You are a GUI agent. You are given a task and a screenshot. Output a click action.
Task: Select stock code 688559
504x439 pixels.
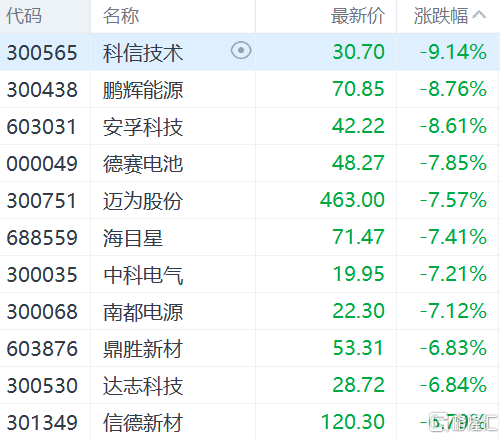point(42,238)
